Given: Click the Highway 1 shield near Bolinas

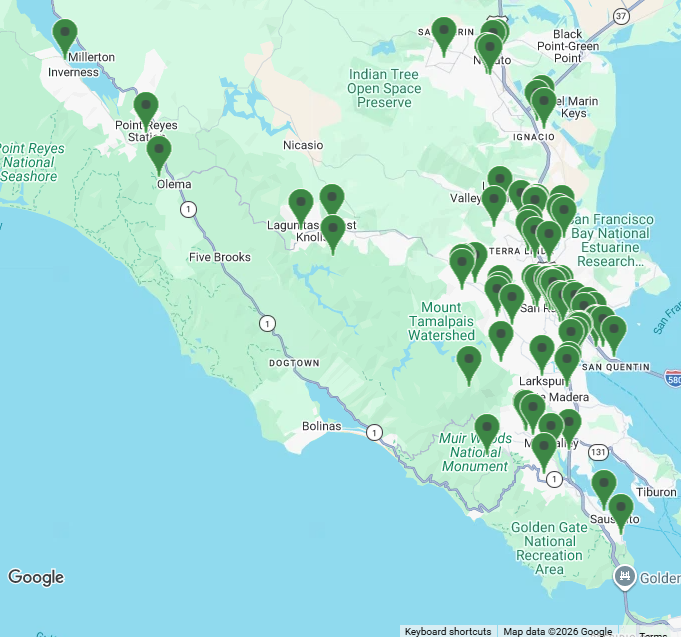Looking at the screenshot, I should coord(374,432).
